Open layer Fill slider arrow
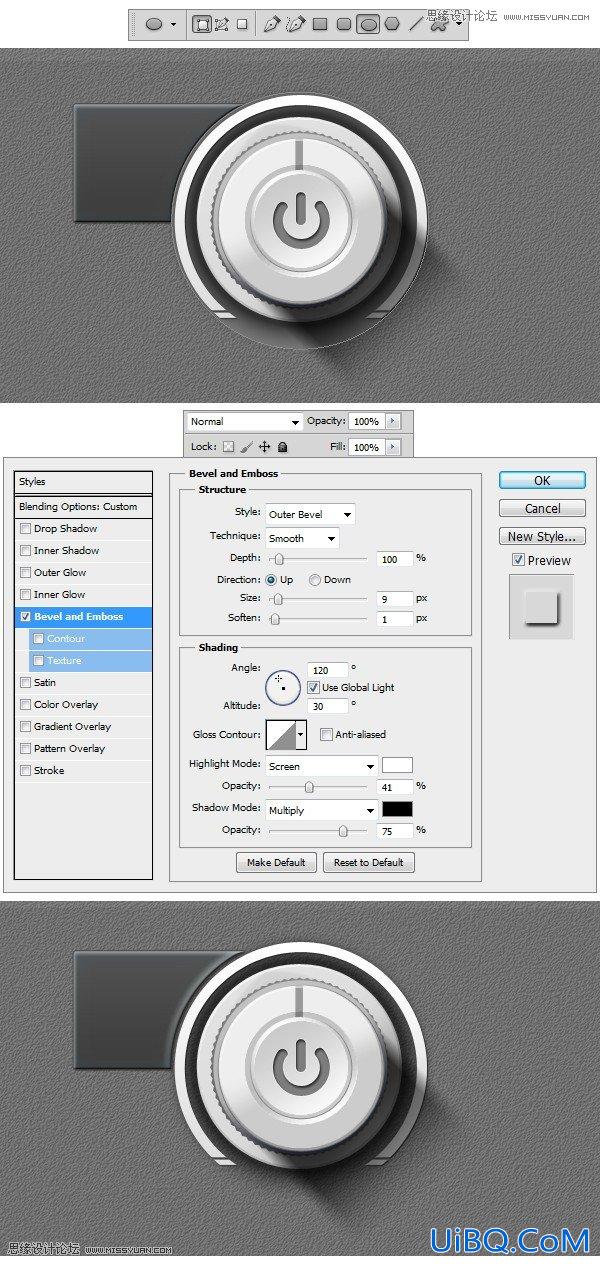600x1265 pixels. click(392, 447)
